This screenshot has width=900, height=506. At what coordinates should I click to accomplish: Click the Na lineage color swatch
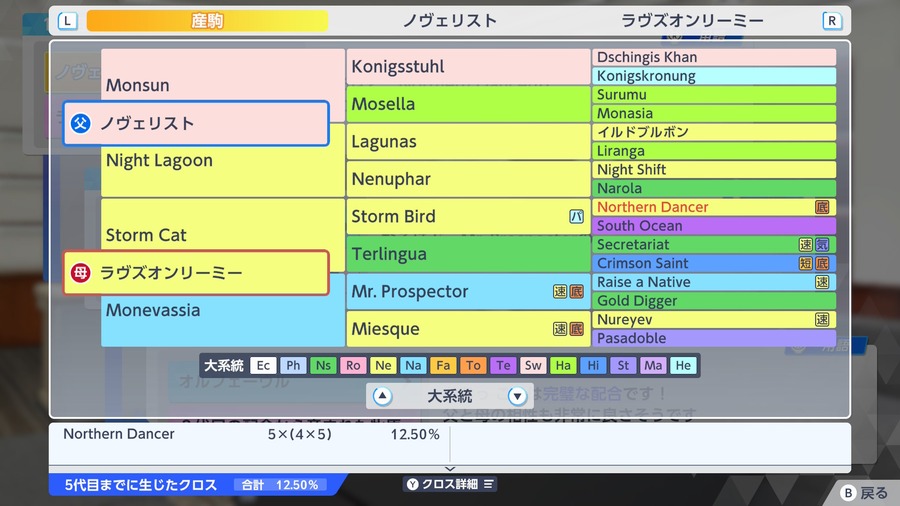point(413,365)
